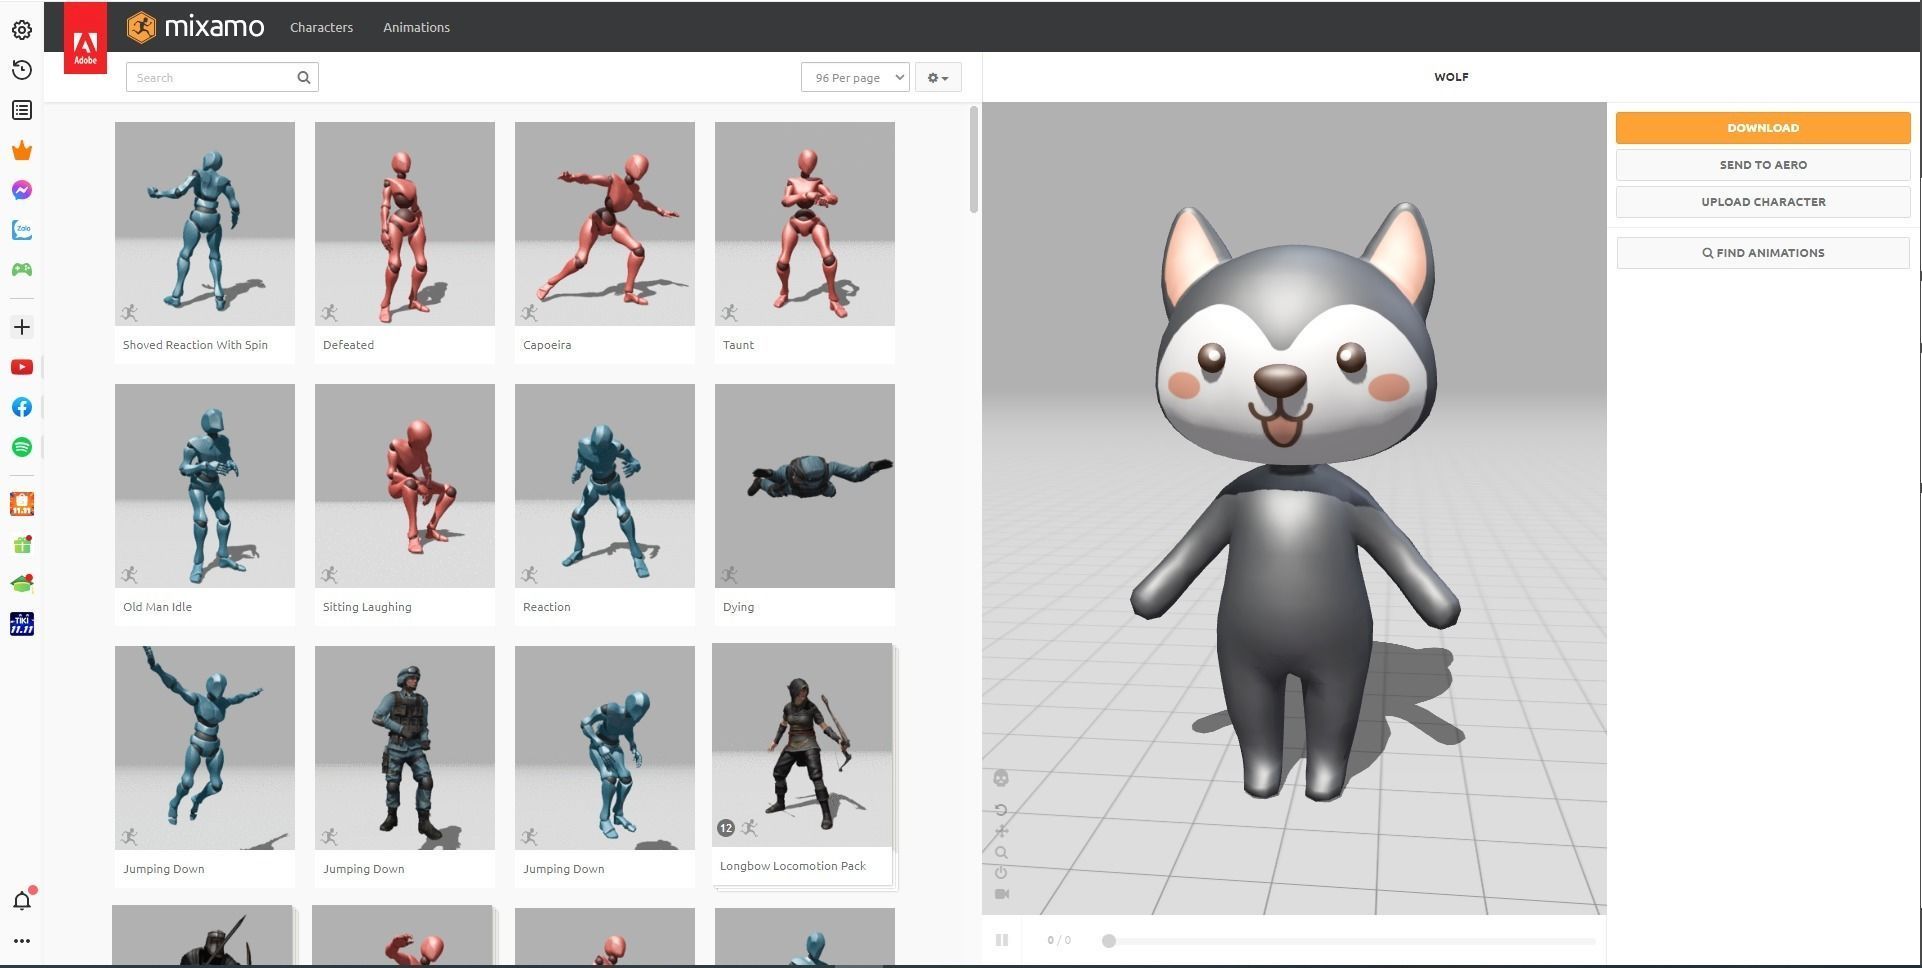
Task: Open YouTube from the sidebar
Action: [x=22, y=367]
